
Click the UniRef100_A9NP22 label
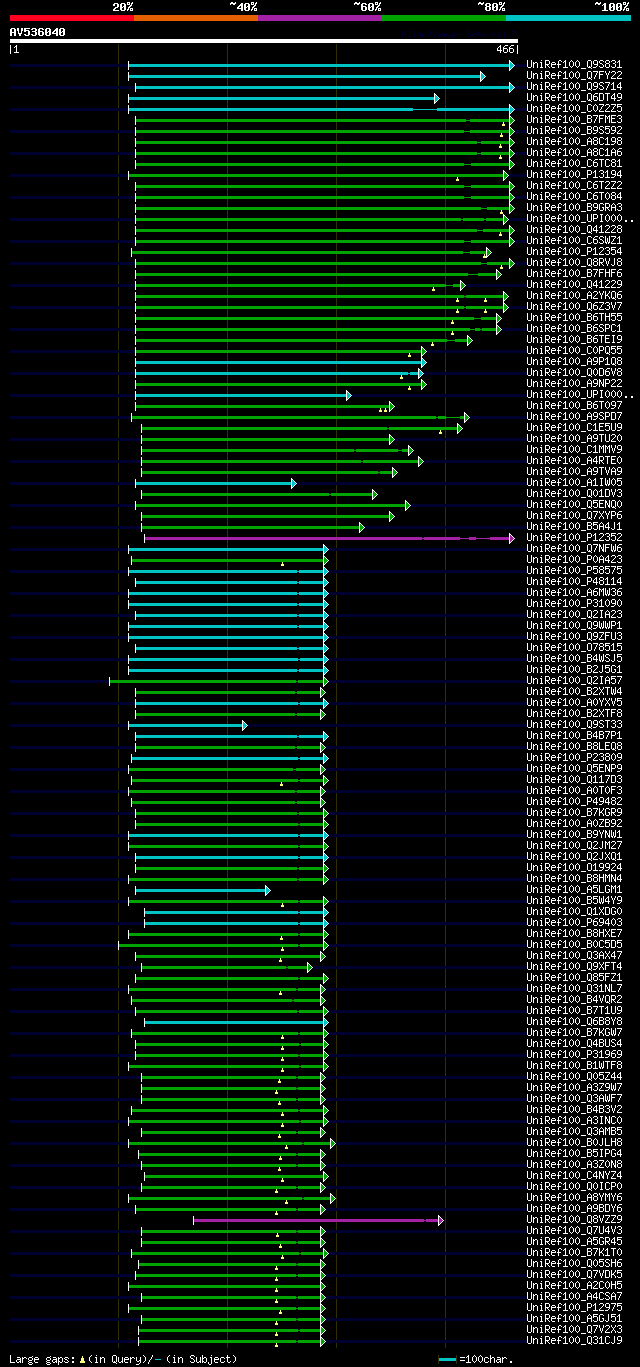coord(574,383)
